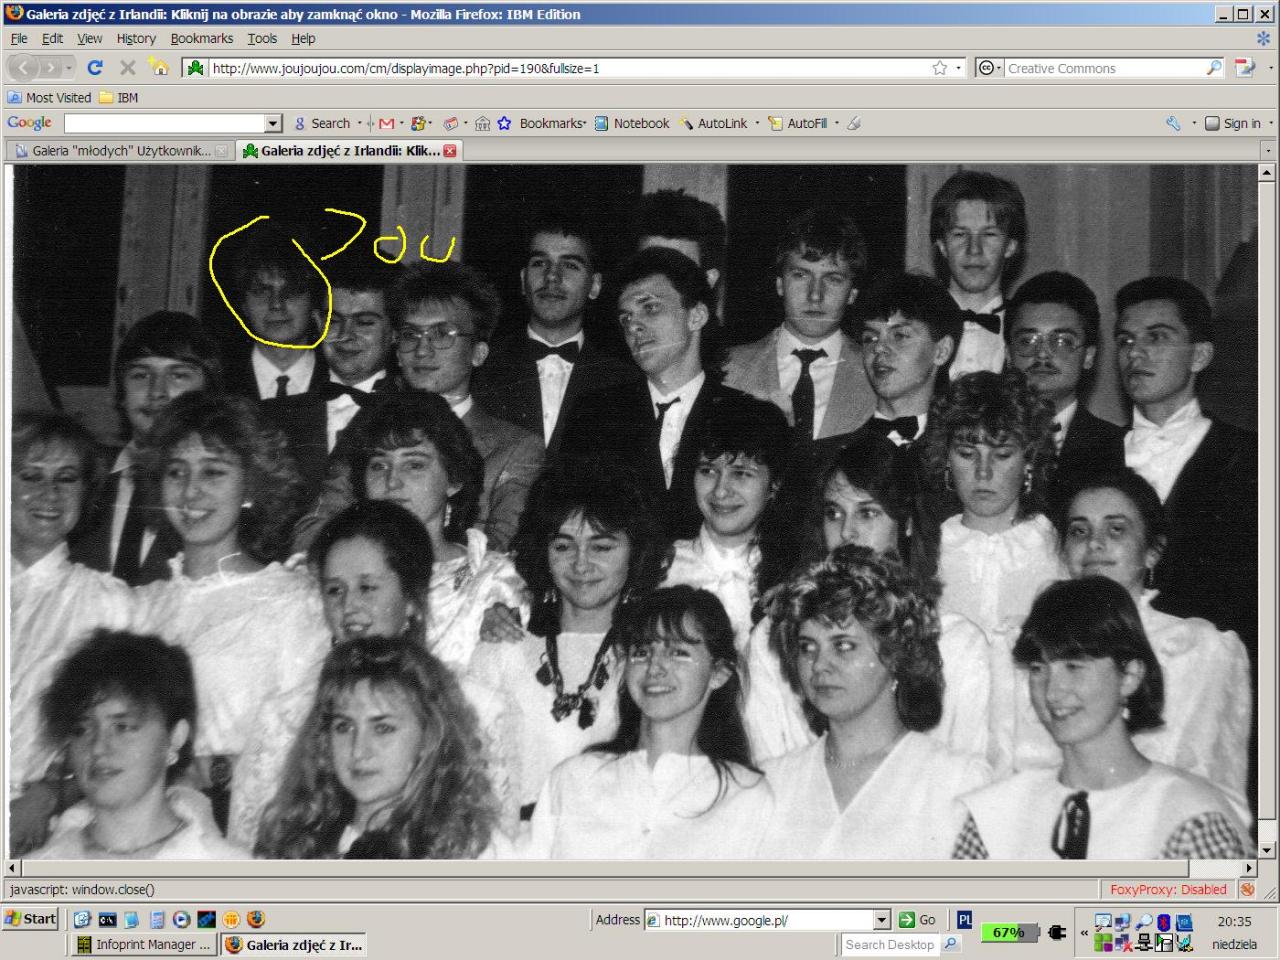The height and width of the screenshot is (960, 1280).
Task: Click the vertical scrollbar down arrow
Action: pyautogui.click(x=1267, y=851)
